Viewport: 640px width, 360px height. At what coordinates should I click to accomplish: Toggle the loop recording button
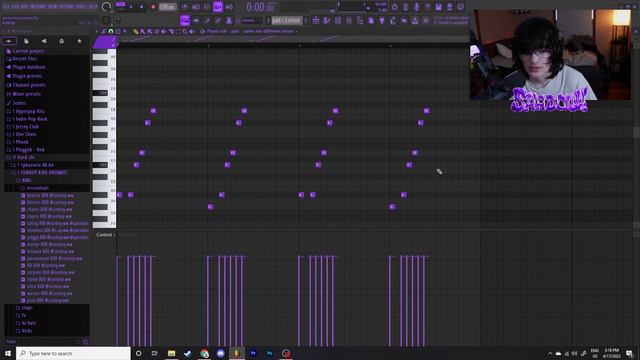click(229, 7)
